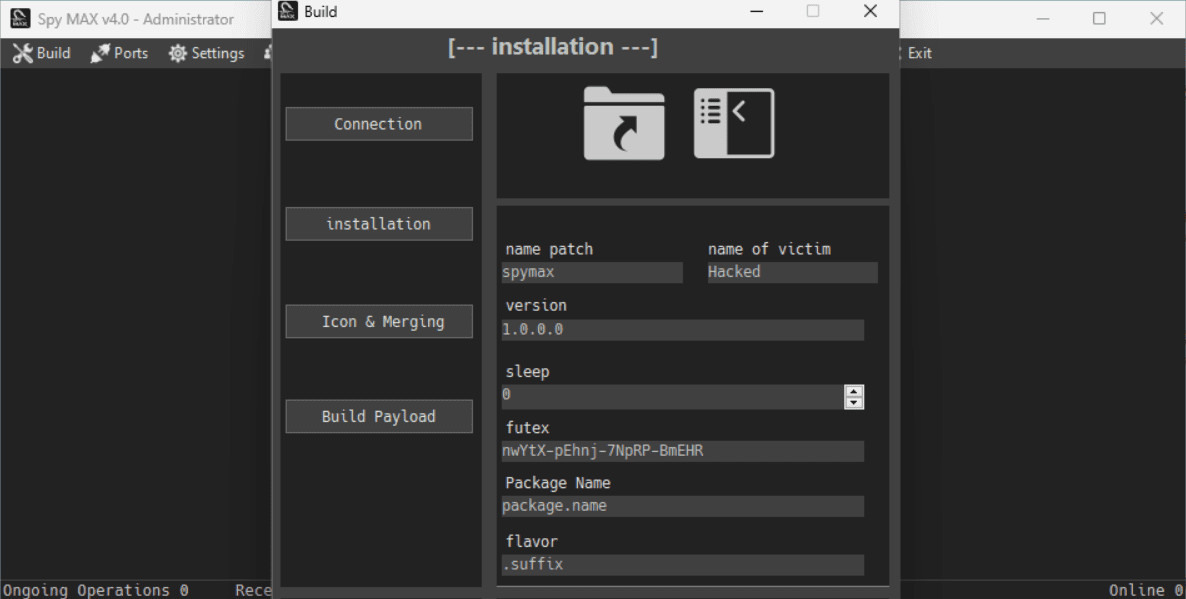Click "Online 0" status bar entry
Image resolution: width=1186 pixels, height=599 pixels.
[1146, 590]
